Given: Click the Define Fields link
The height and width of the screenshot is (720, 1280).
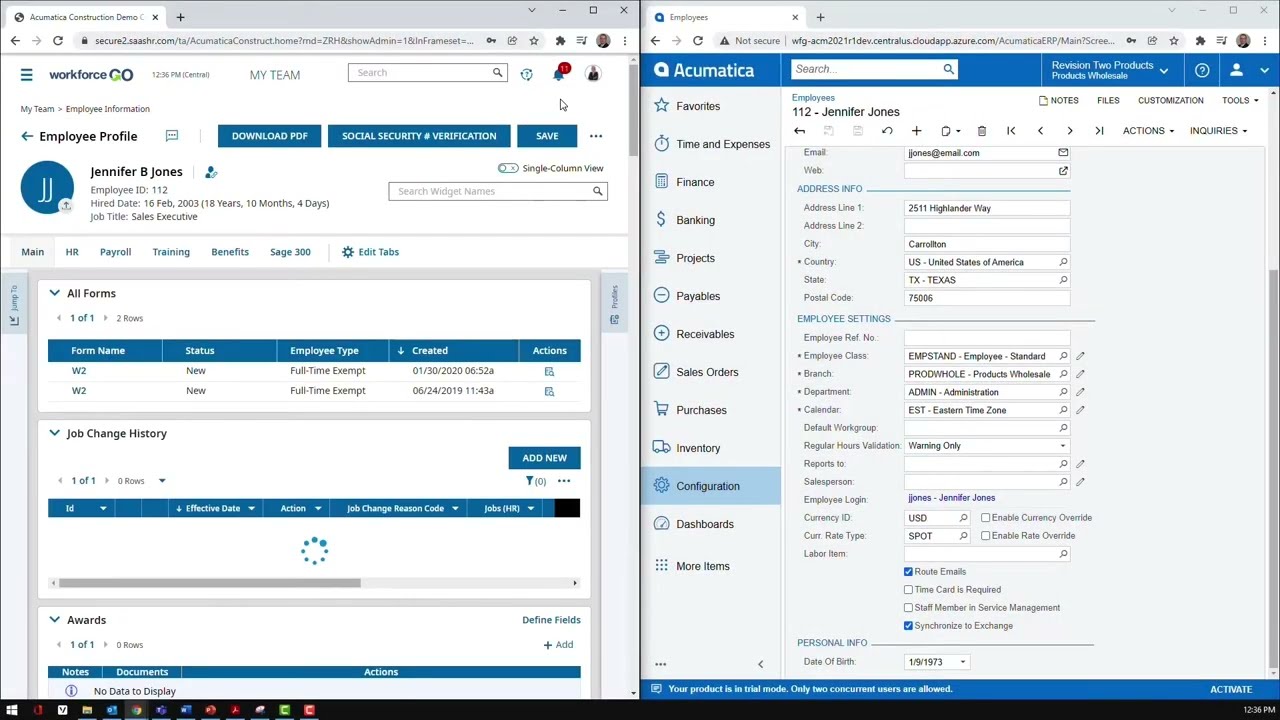Looking at the screenshot, I should coord(551,620).
